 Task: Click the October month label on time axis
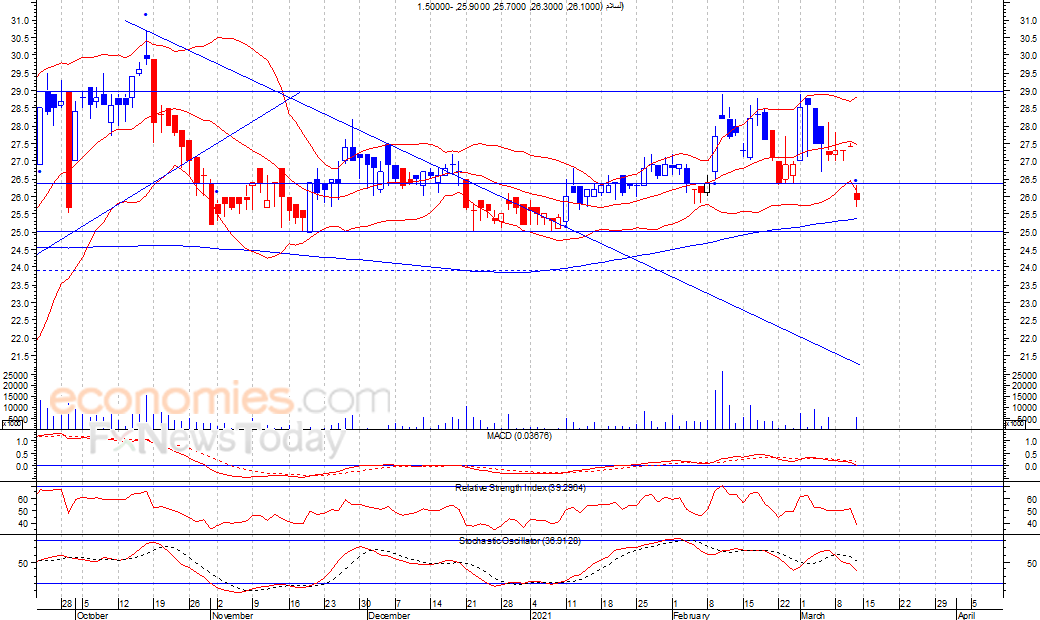(91, 615)
